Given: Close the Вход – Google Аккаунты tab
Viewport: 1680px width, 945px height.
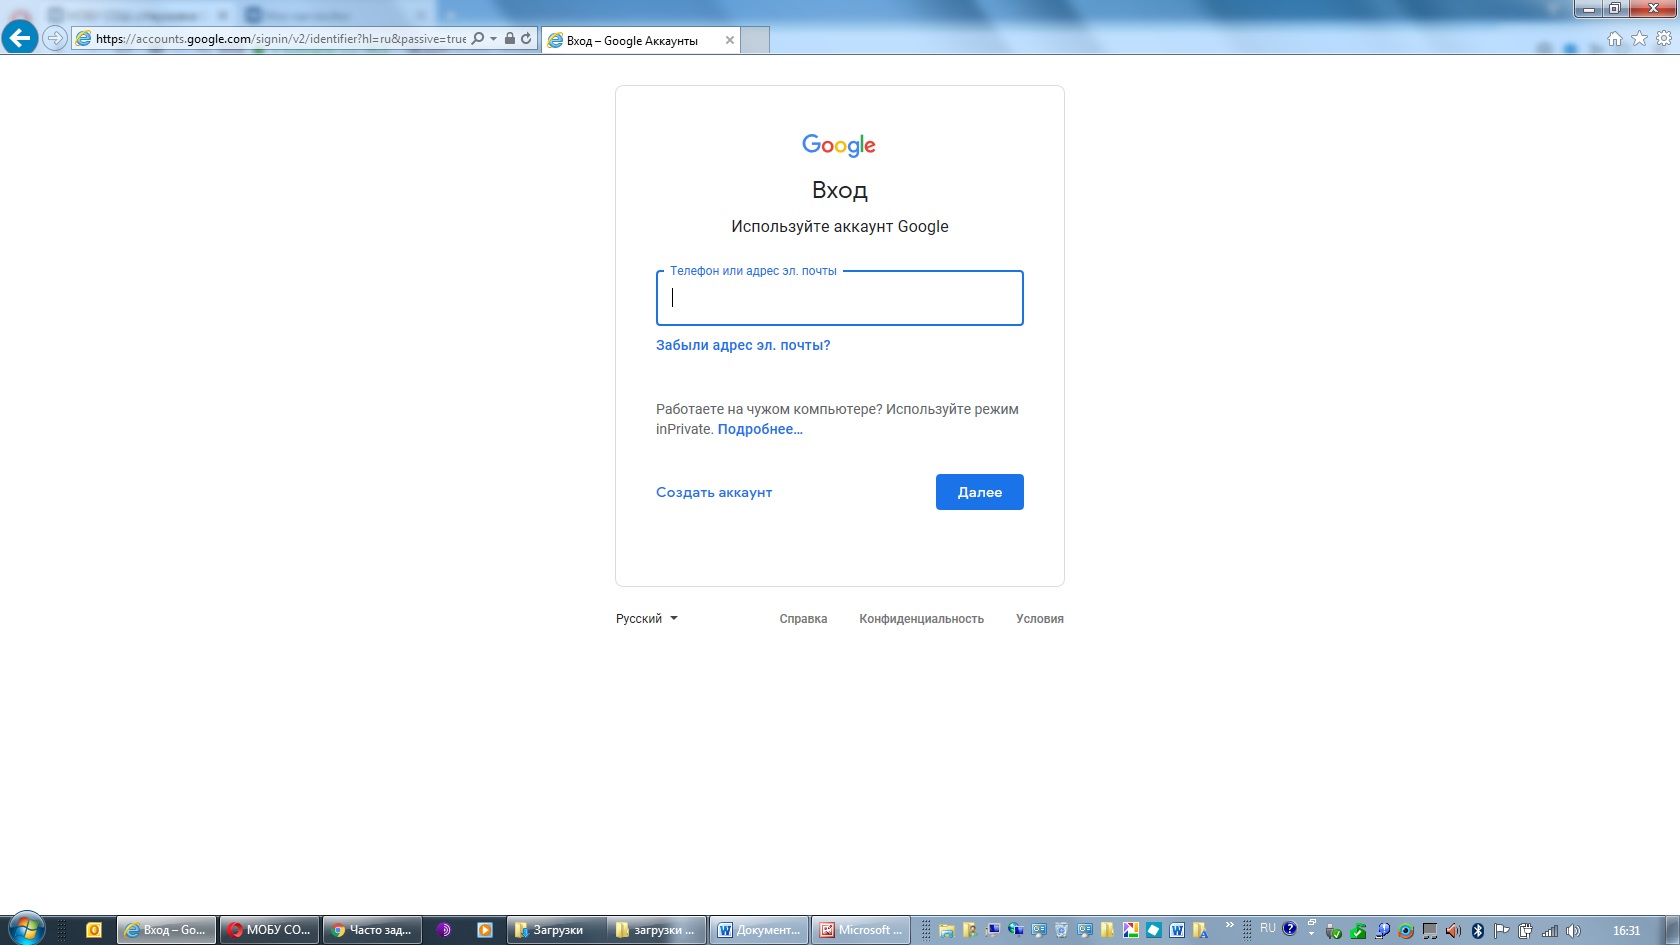Looking at the screenshot, I should pos(730,41).
